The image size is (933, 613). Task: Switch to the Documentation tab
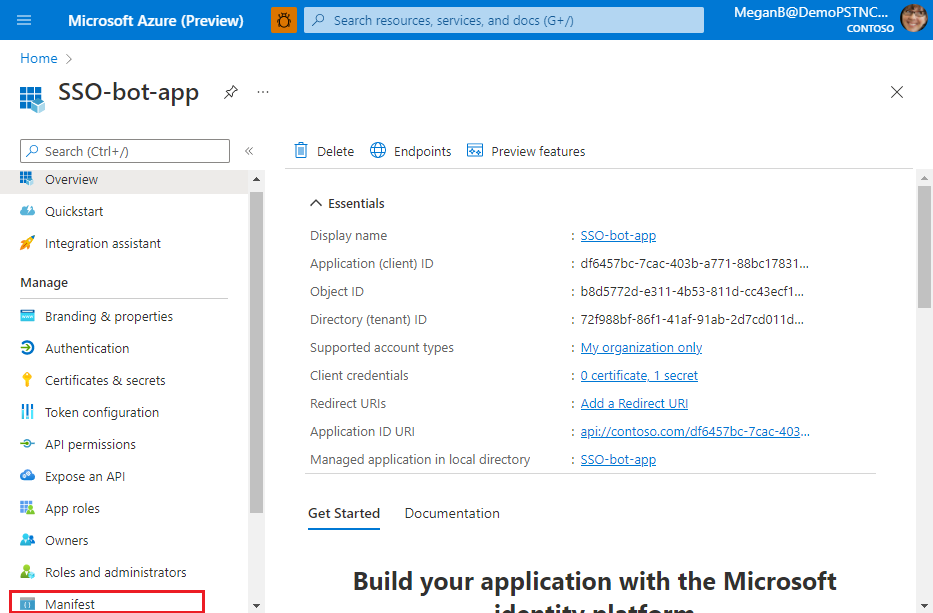tap(452, 513)
